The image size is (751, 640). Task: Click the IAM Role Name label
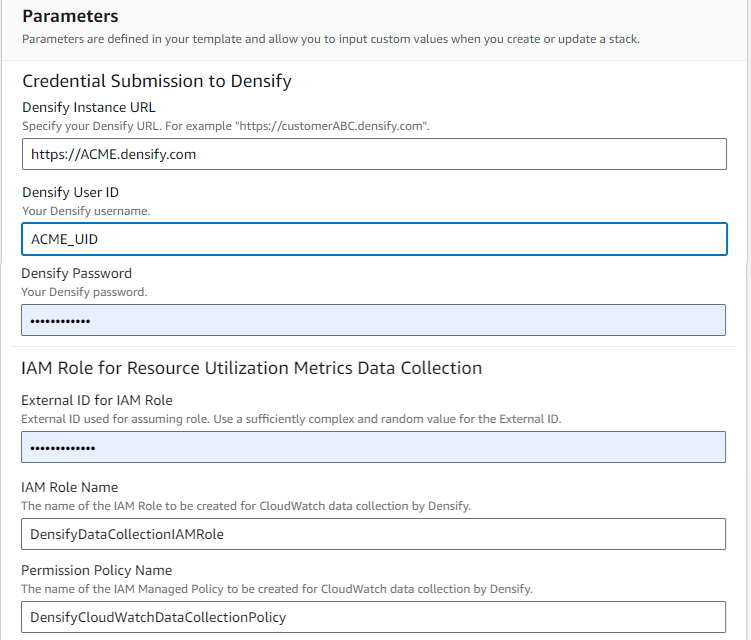pos(70,487)
